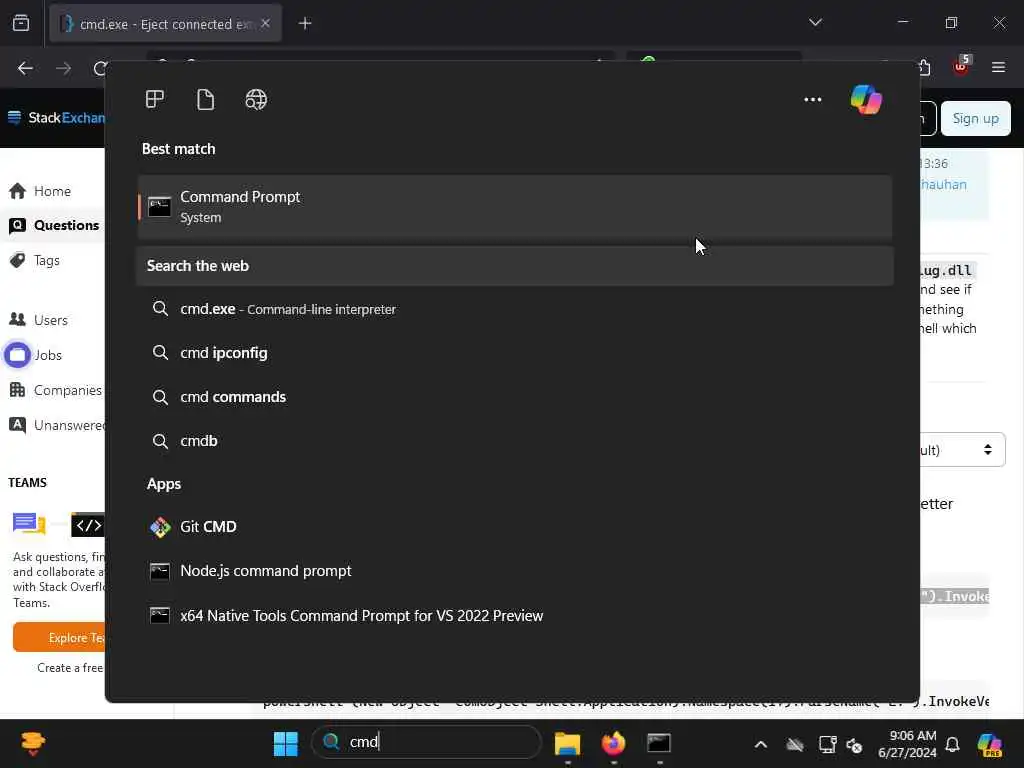Image resolution: width=1024 pixels, height=768 pixels.
Task: Pick the cmdb web suggestion
Action: (x=515, y=441)
